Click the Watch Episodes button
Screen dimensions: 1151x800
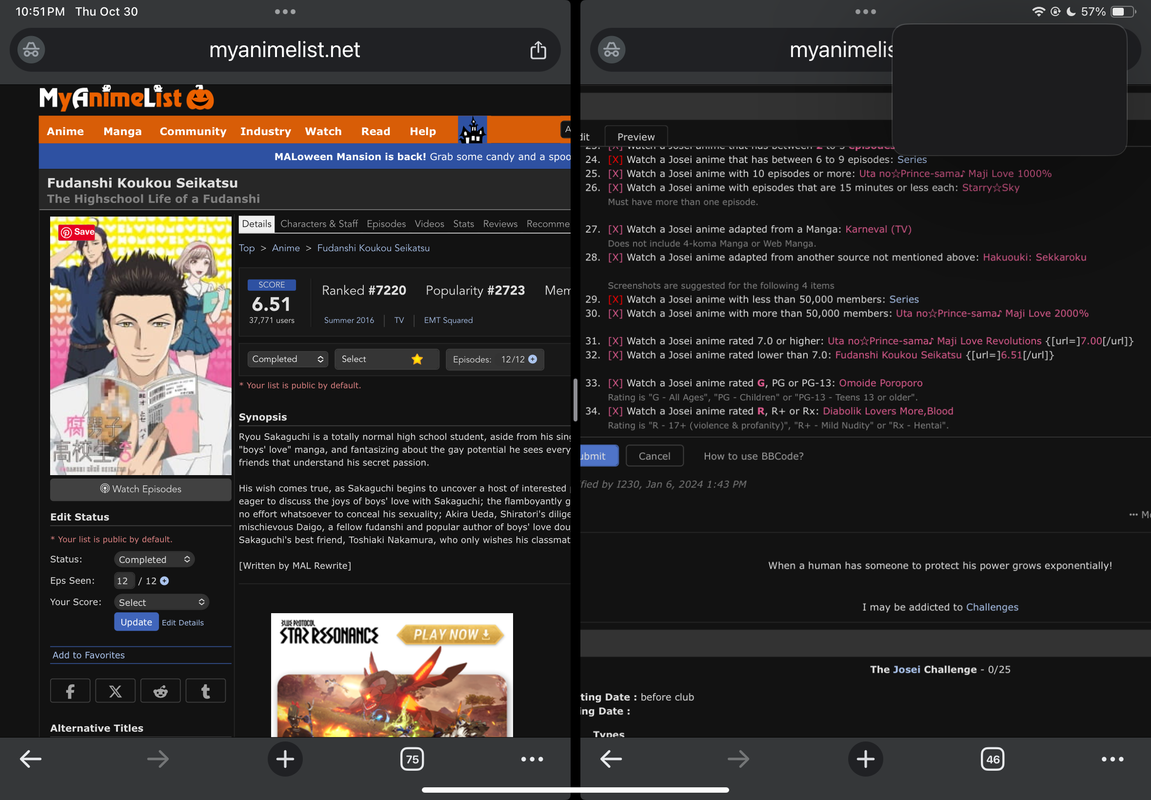click(140, 489)
